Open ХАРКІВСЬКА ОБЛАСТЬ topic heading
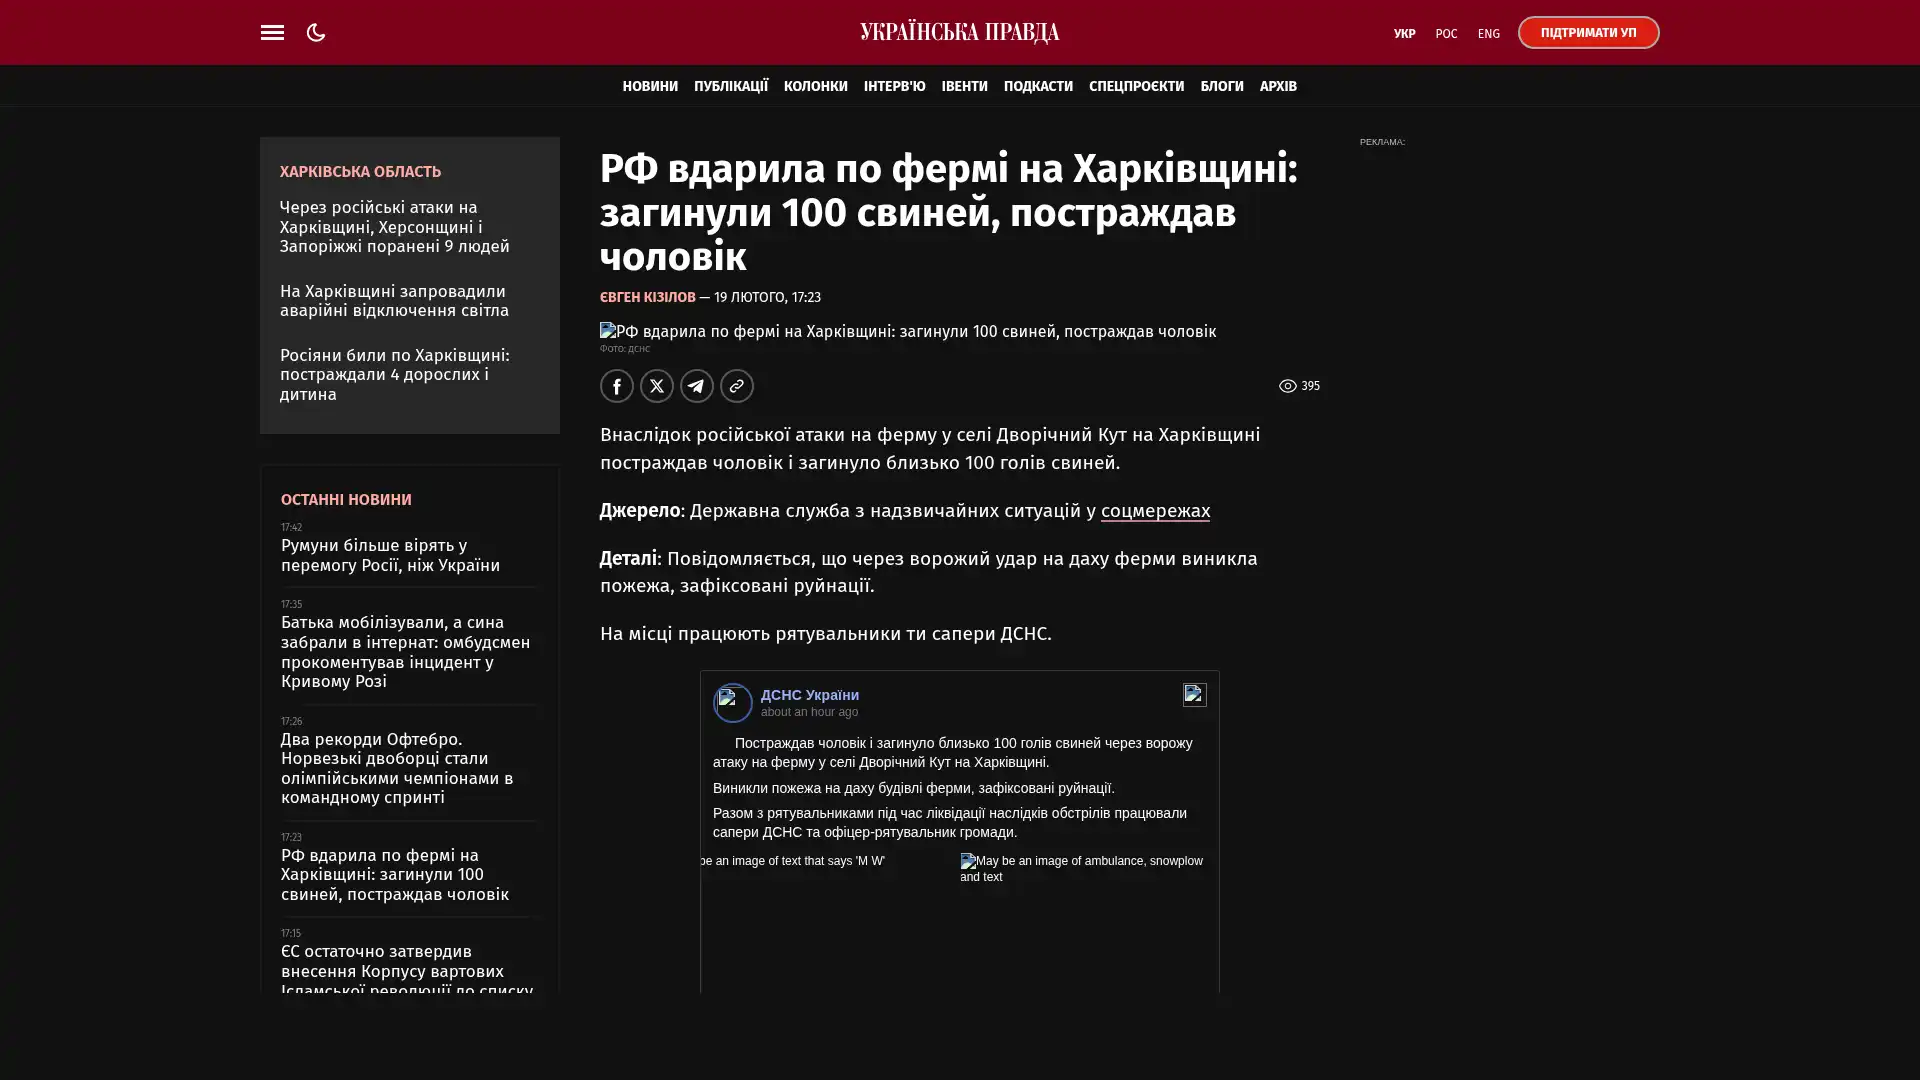Screen dimensions: 1920x1080 click(x=360, y=172)
